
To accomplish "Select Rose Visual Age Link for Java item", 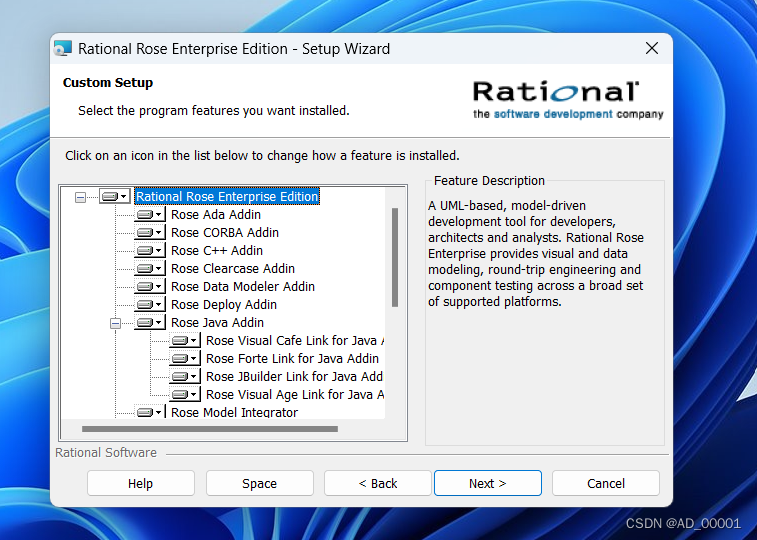I will click(295, 395).
